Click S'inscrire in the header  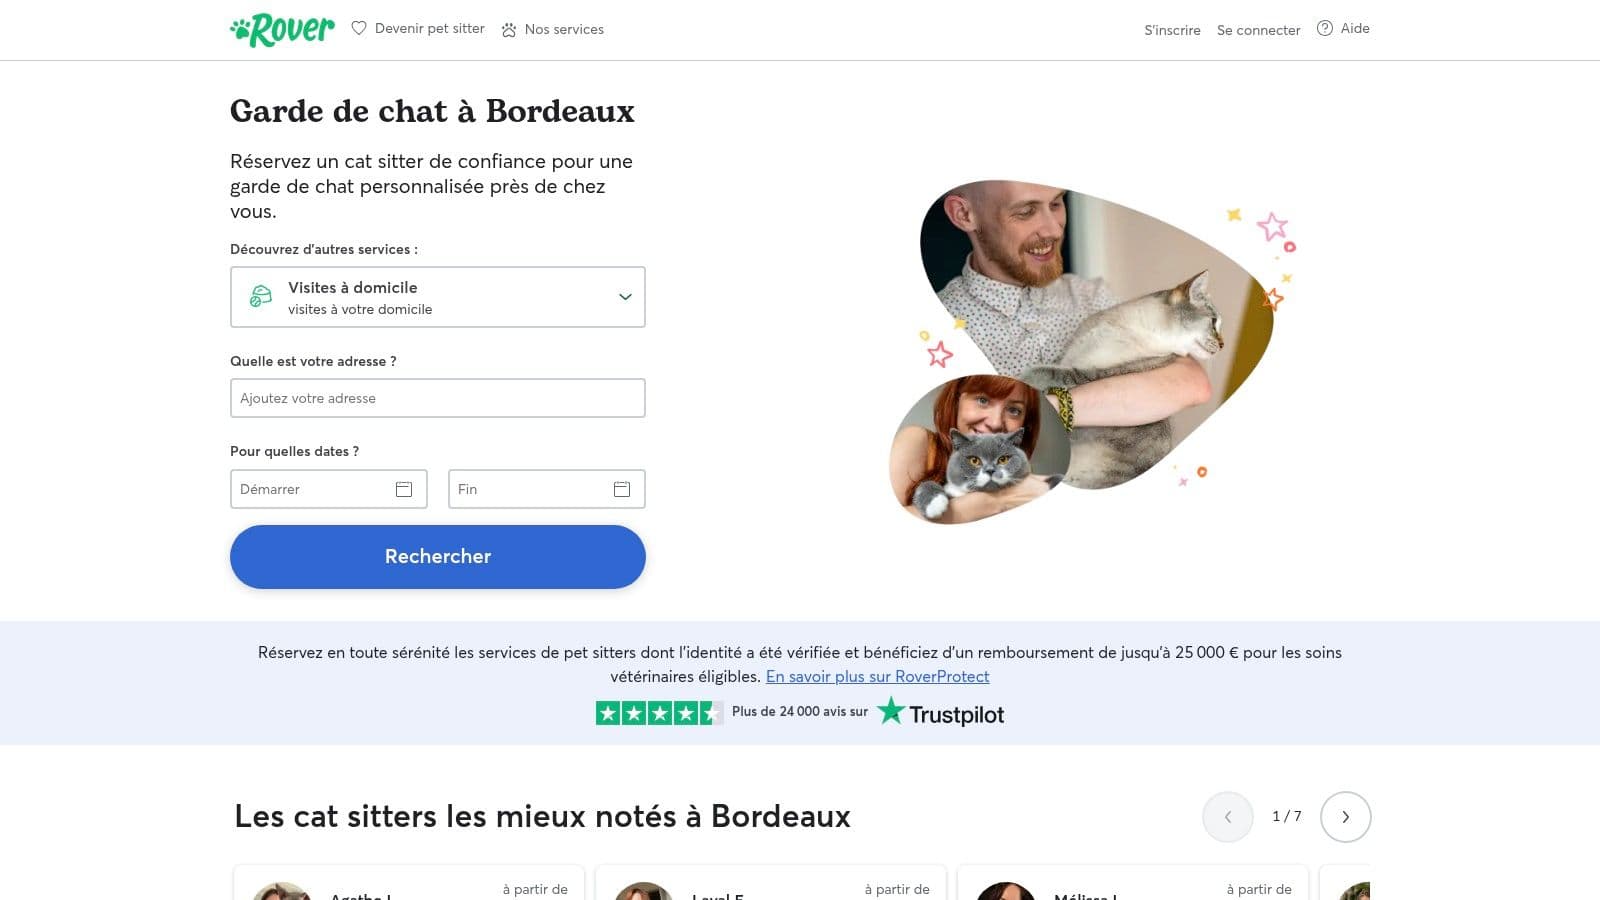coord(1172,30)
